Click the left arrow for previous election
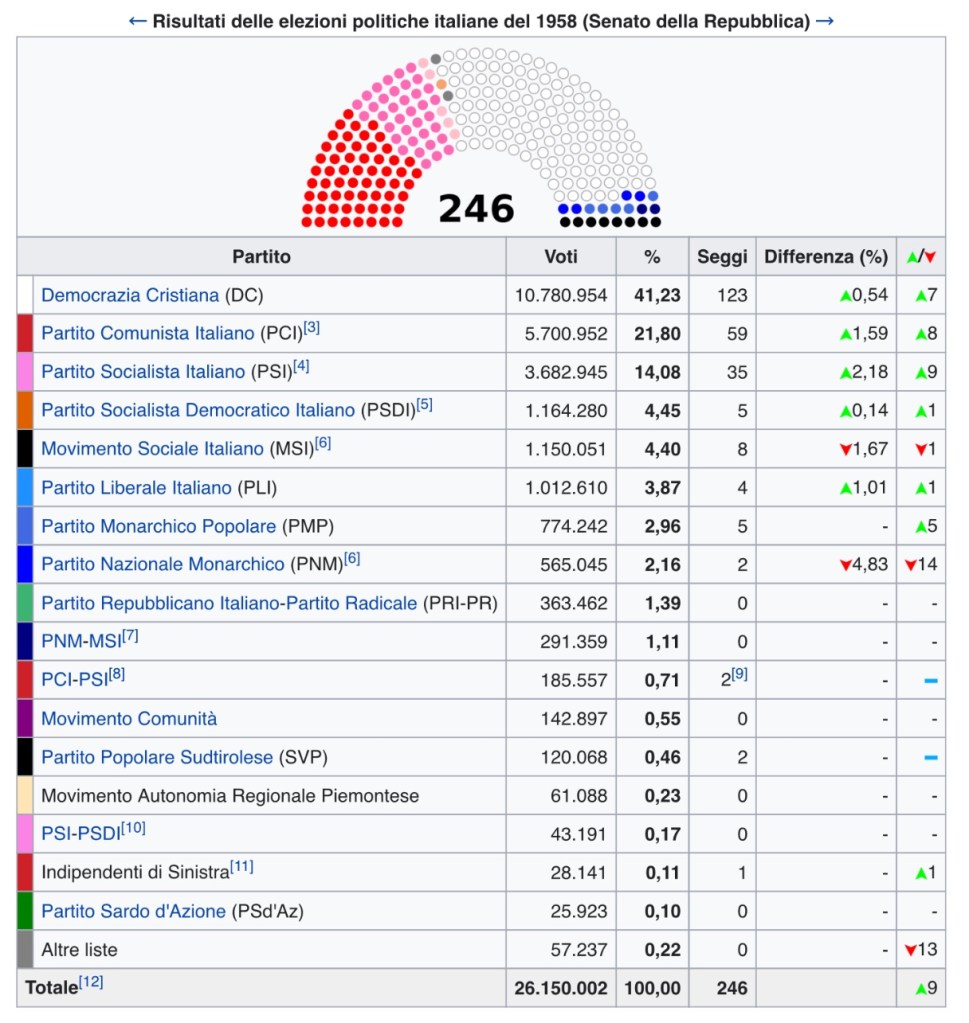This screenshot has height=1023, width=969. point(137,21)
